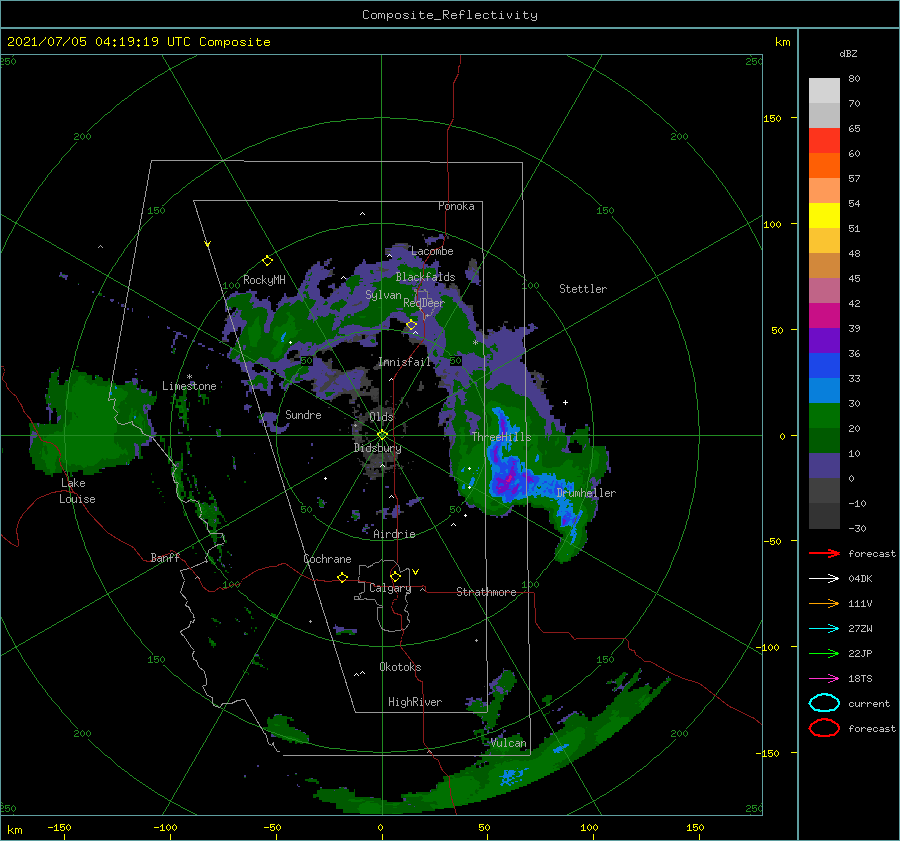Click the Banff label

[165, 557]
